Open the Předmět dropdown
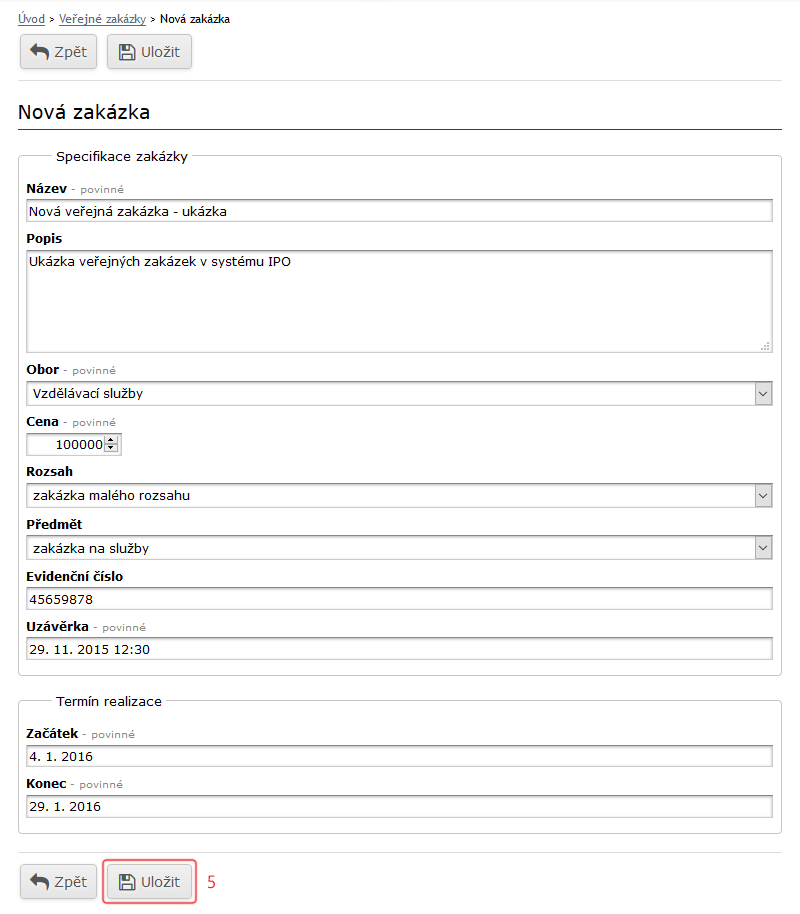Image resolution: width=800 pixels, height=914 pixels. 399,548
